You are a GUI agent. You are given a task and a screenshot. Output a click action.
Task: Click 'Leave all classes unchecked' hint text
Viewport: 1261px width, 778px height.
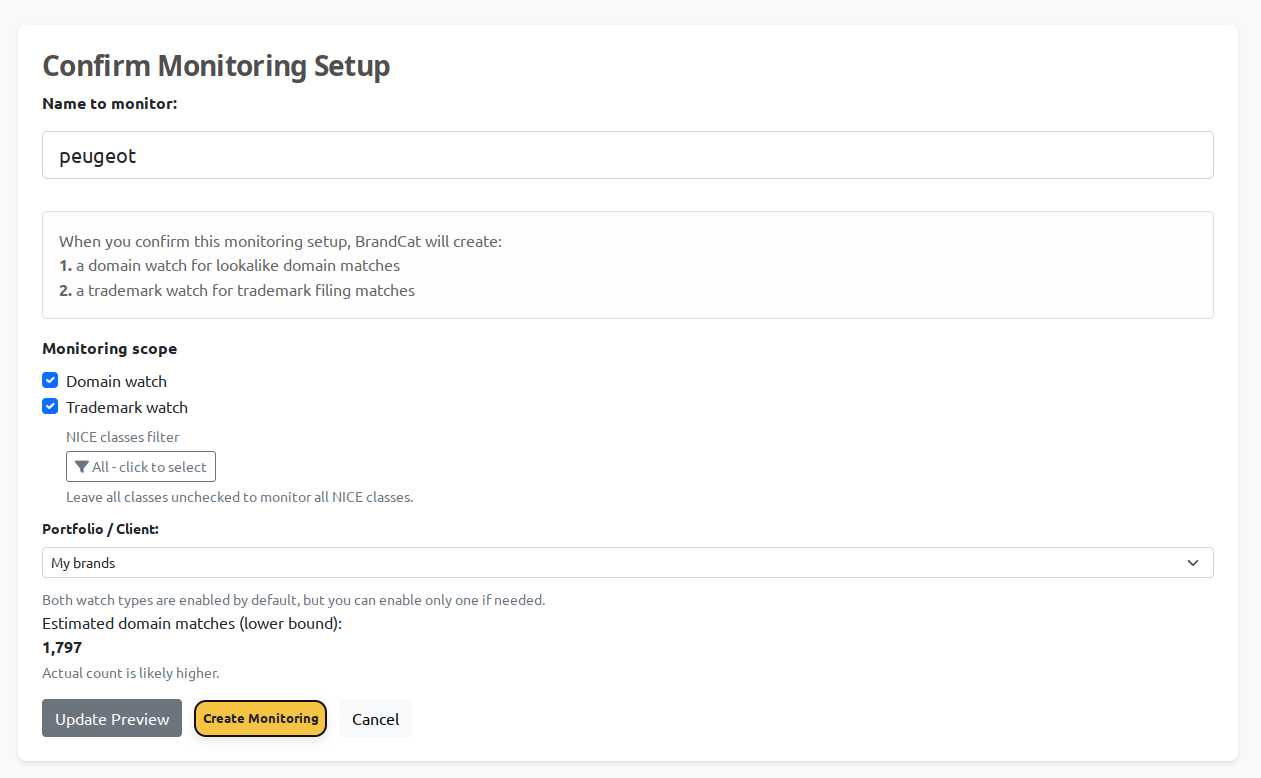tap(240, 497)
